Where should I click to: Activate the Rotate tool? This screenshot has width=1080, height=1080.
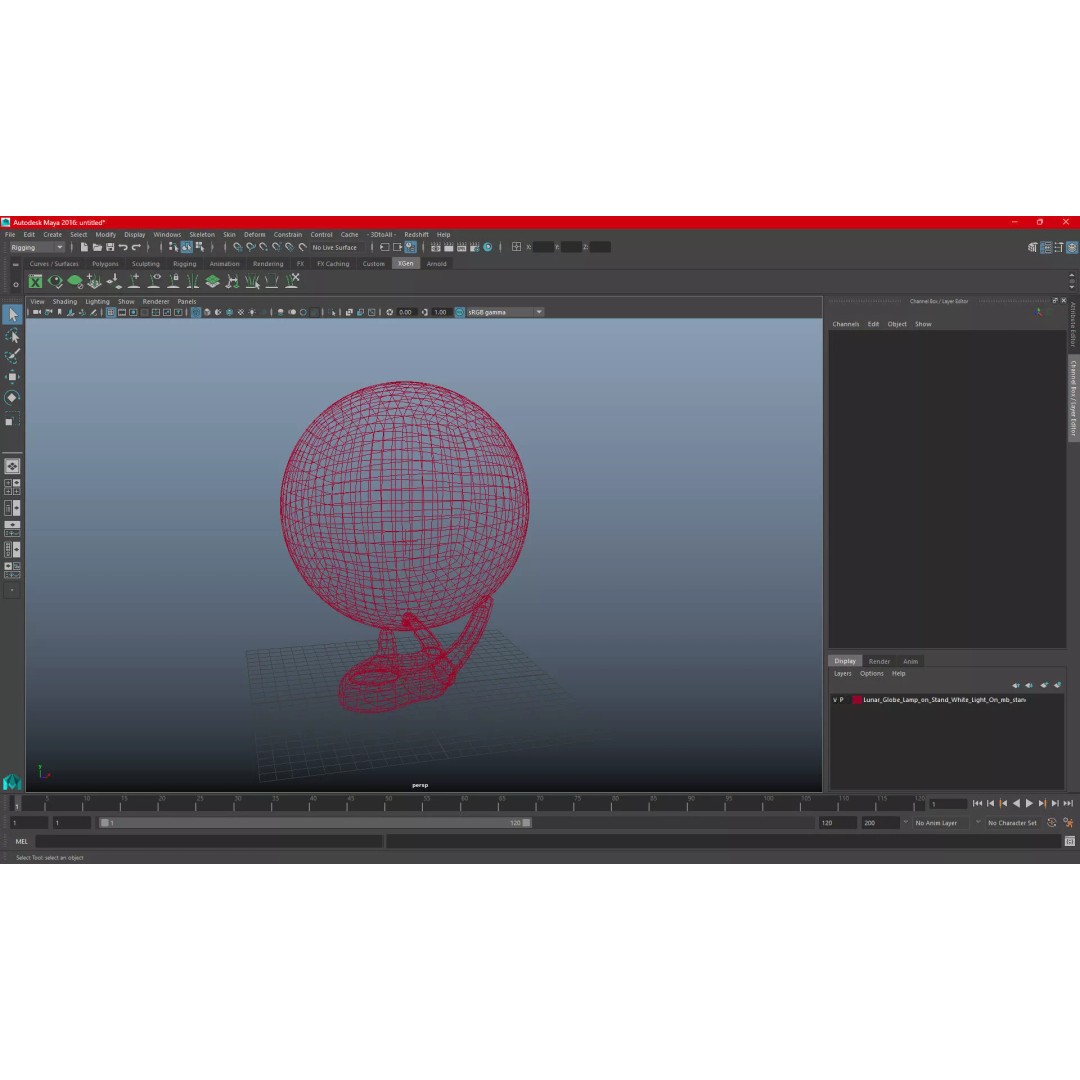pos(12,397)
